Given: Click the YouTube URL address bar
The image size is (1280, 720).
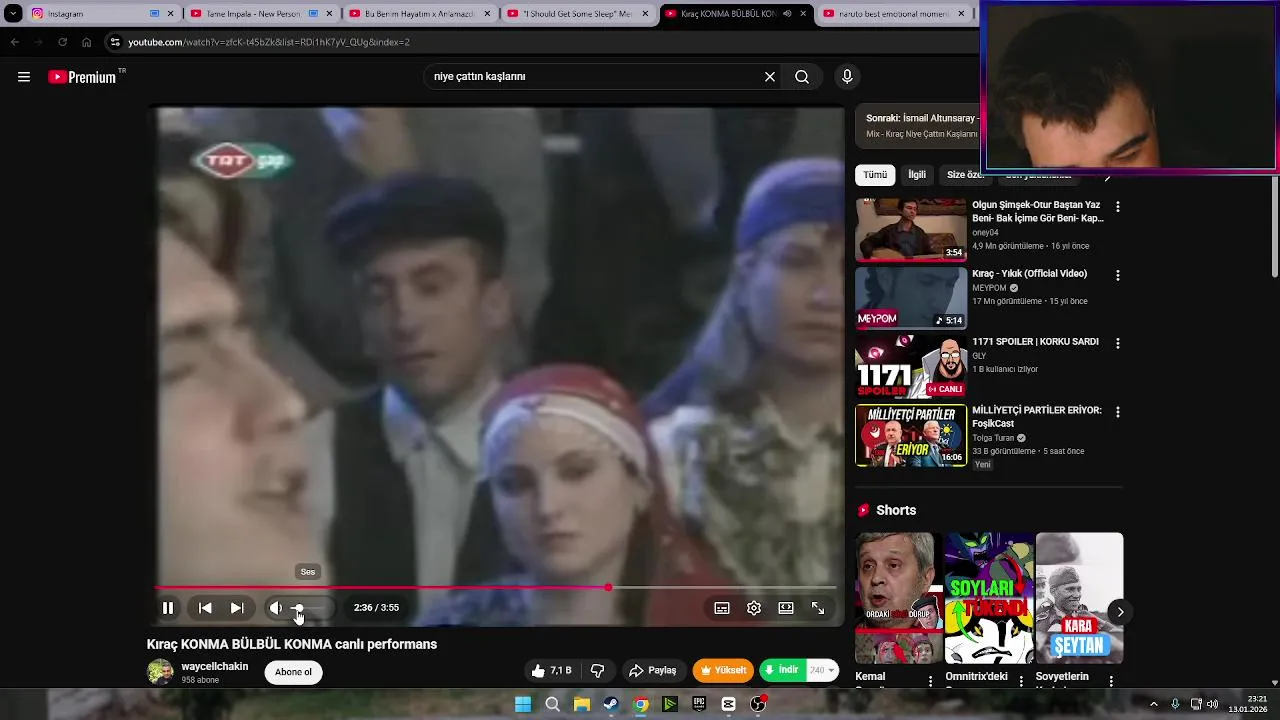Looking at the screenshot, I should pos(540,42).
